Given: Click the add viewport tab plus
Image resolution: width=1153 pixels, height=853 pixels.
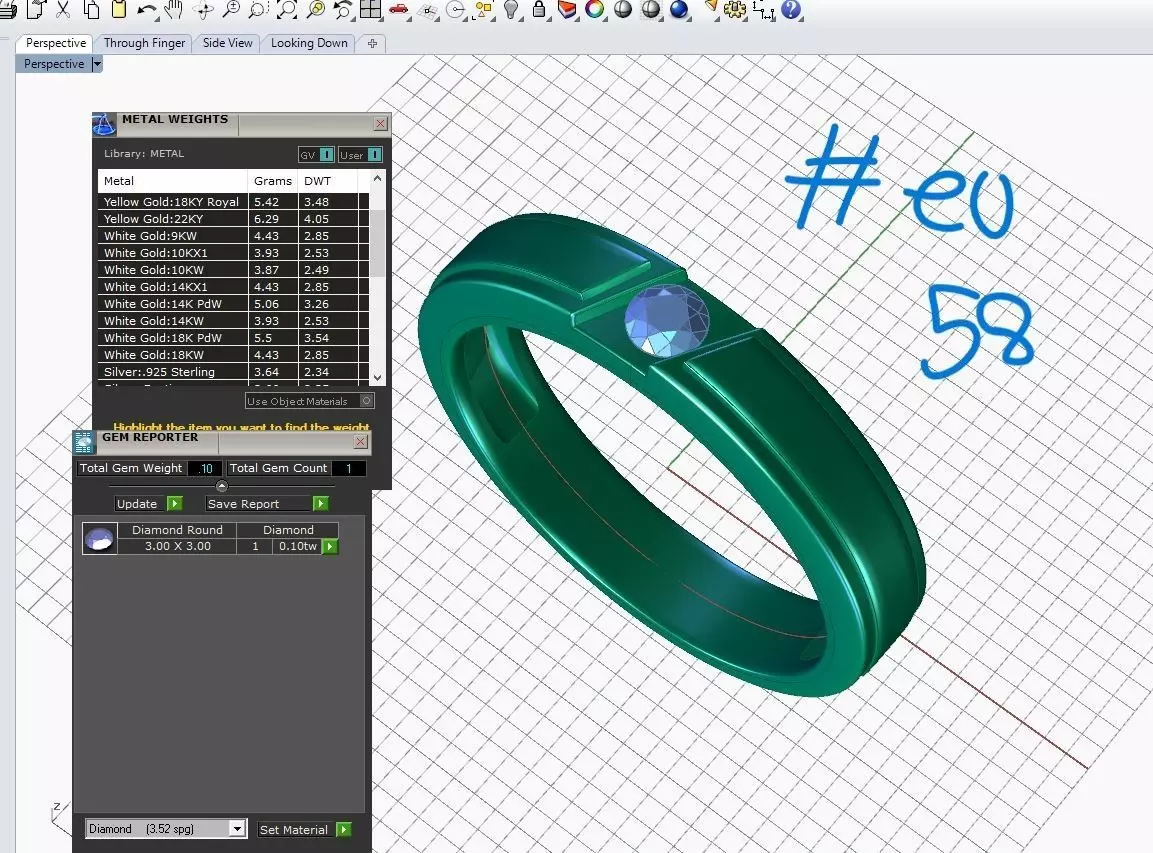Looking at the screenshot, I should pos(372,43).
